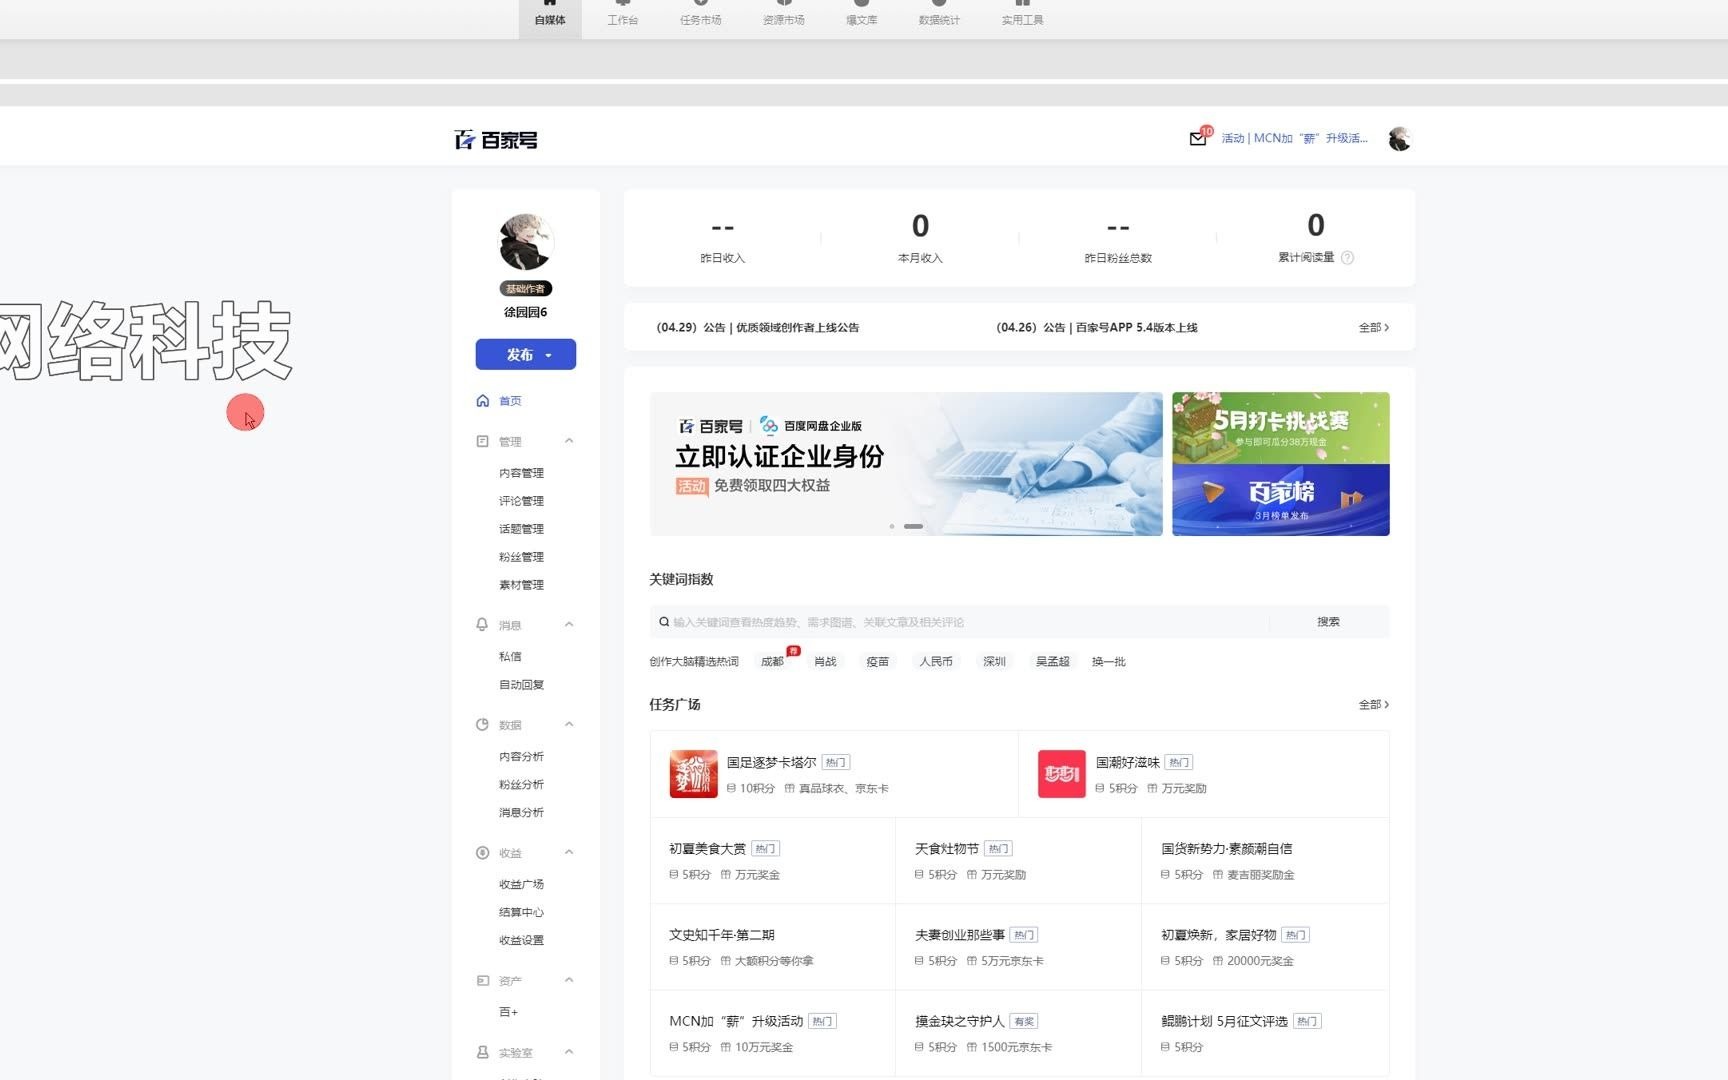The image size is (1728, 1080).
Task: Select the 成都 hot keyword
Action: pos(773,662)
